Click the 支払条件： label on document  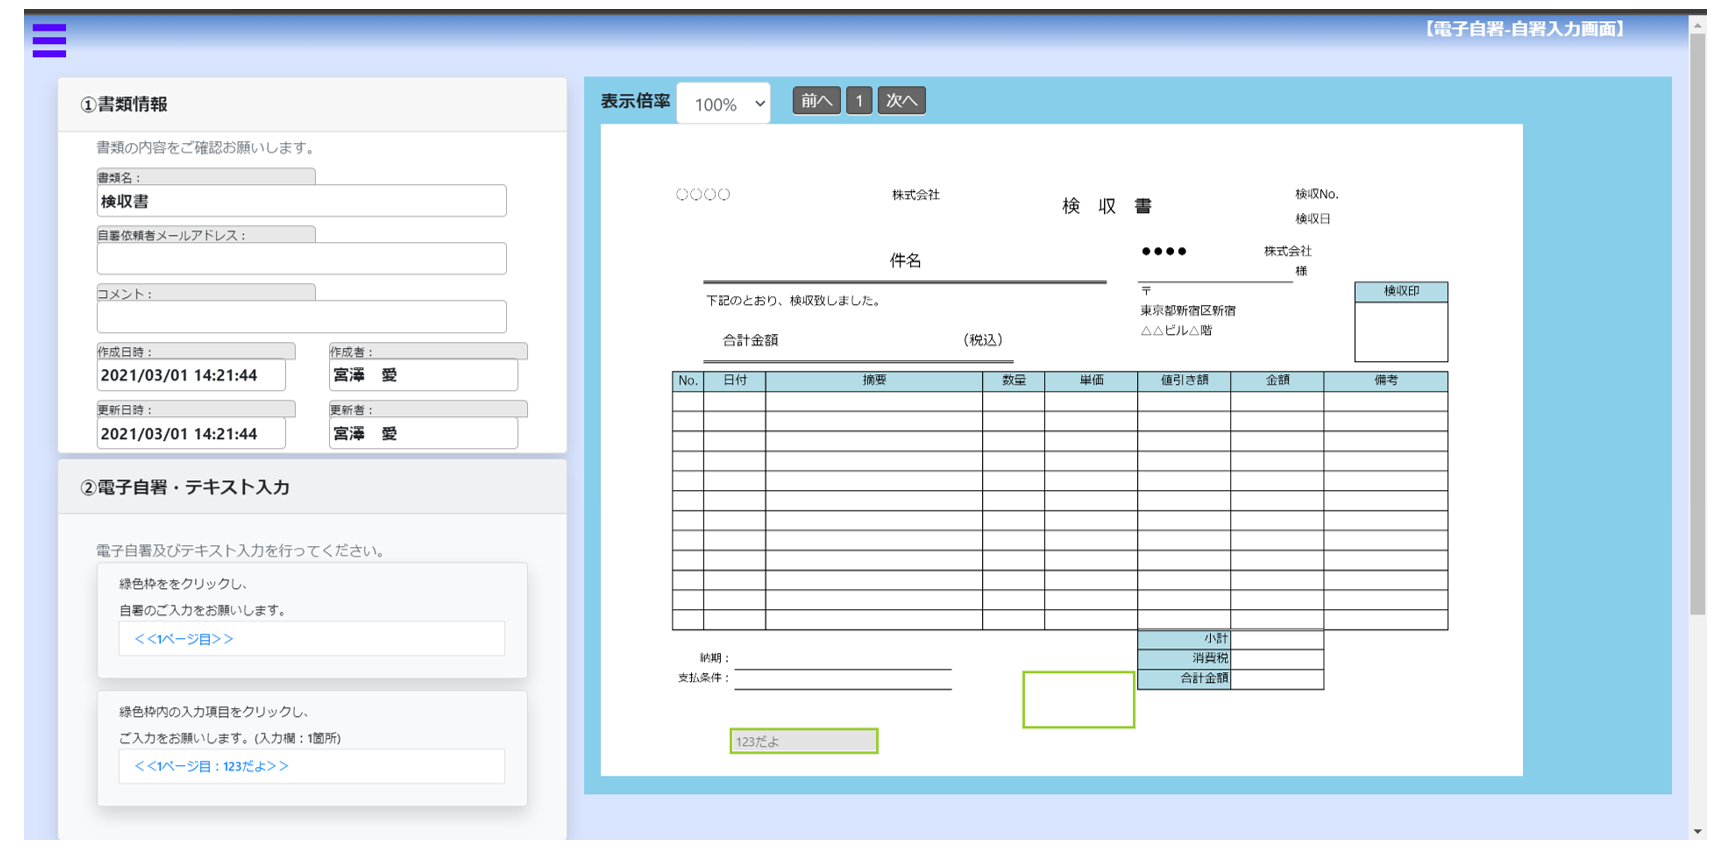click(704, 678)
